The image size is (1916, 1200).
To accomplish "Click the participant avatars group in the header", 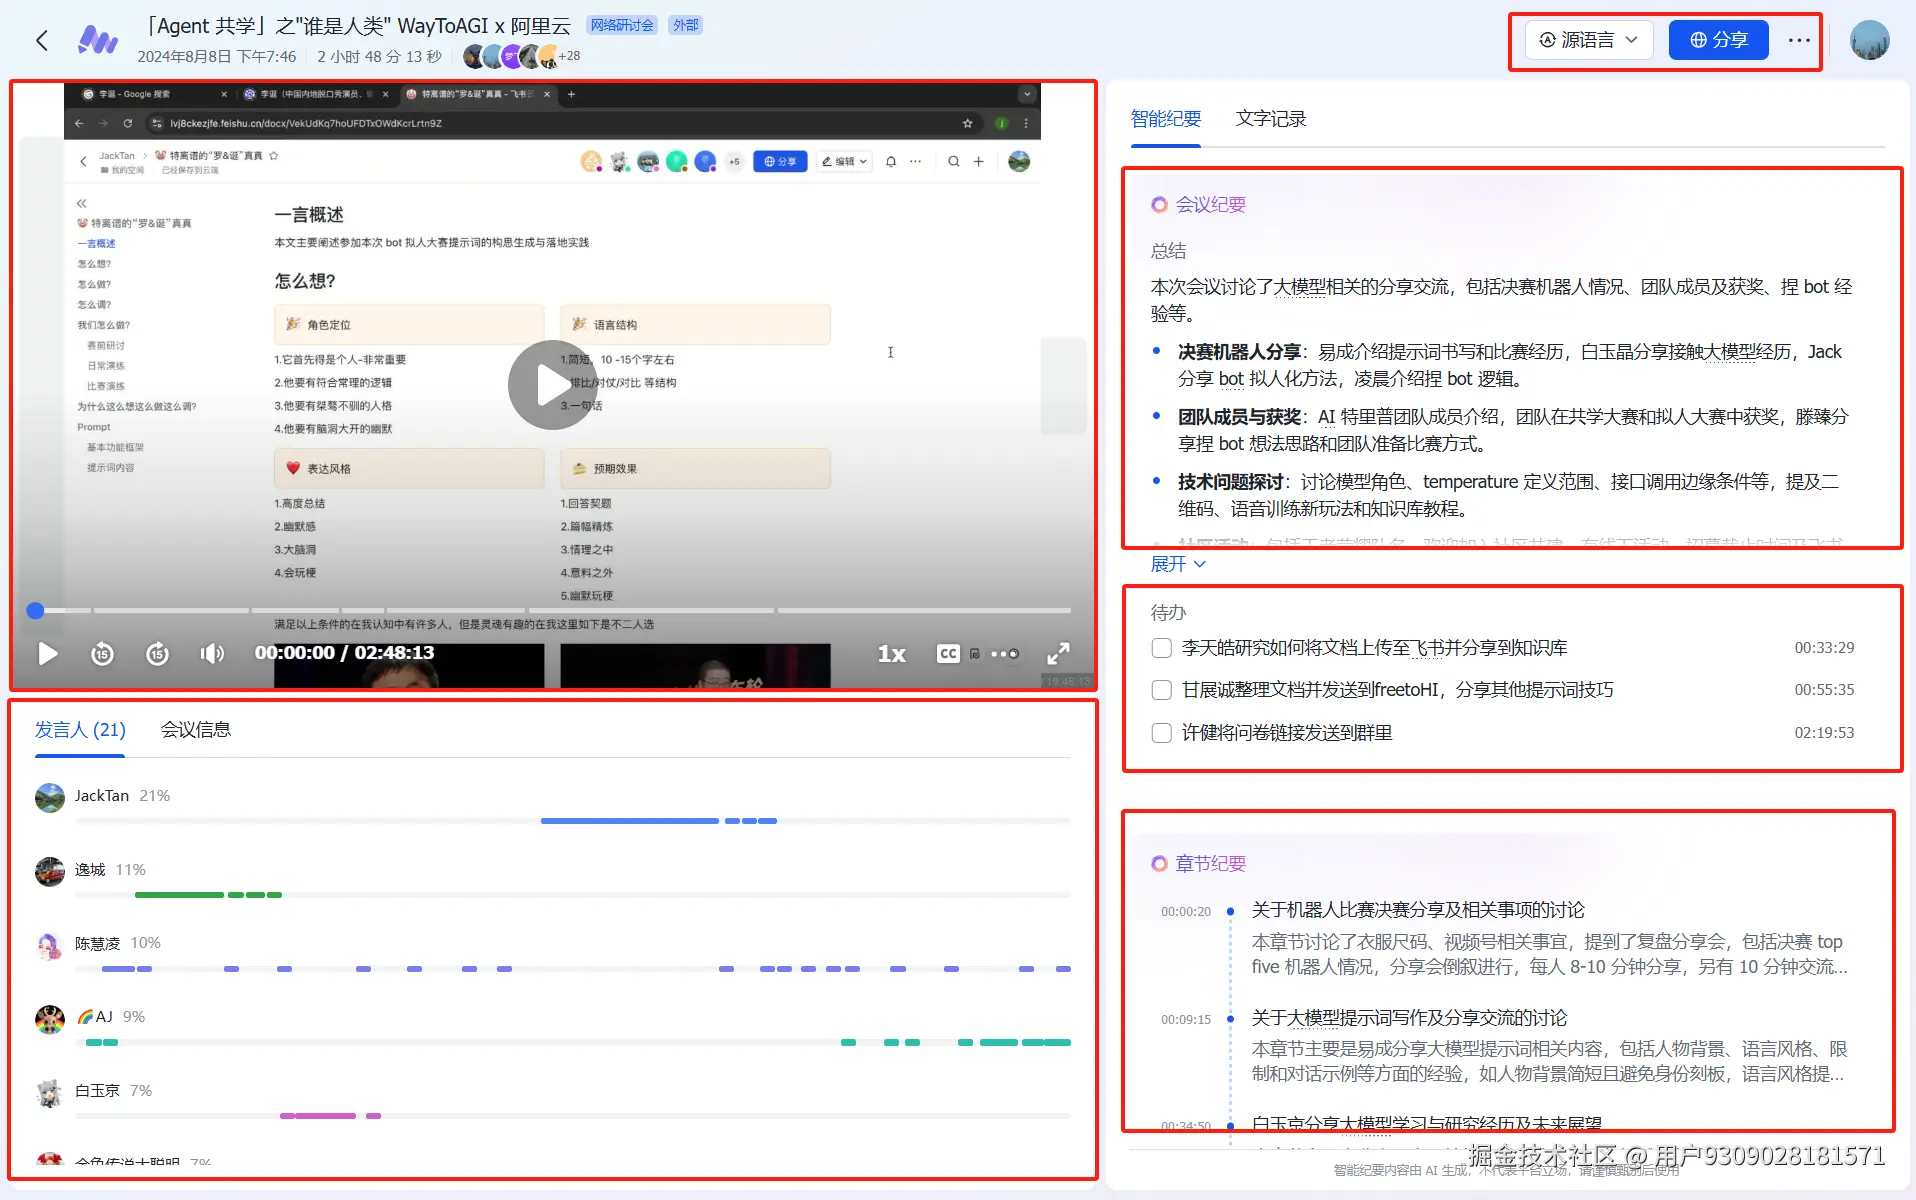I will (511, 56).
